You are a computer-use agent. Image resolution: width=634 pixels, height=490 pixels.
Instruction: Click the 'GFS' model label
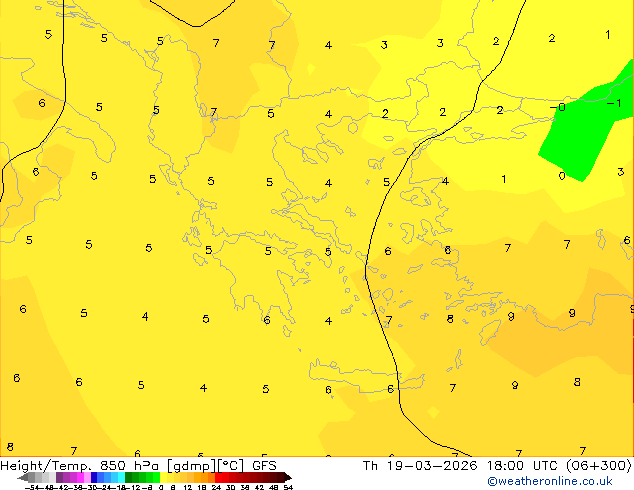point(264,466)
